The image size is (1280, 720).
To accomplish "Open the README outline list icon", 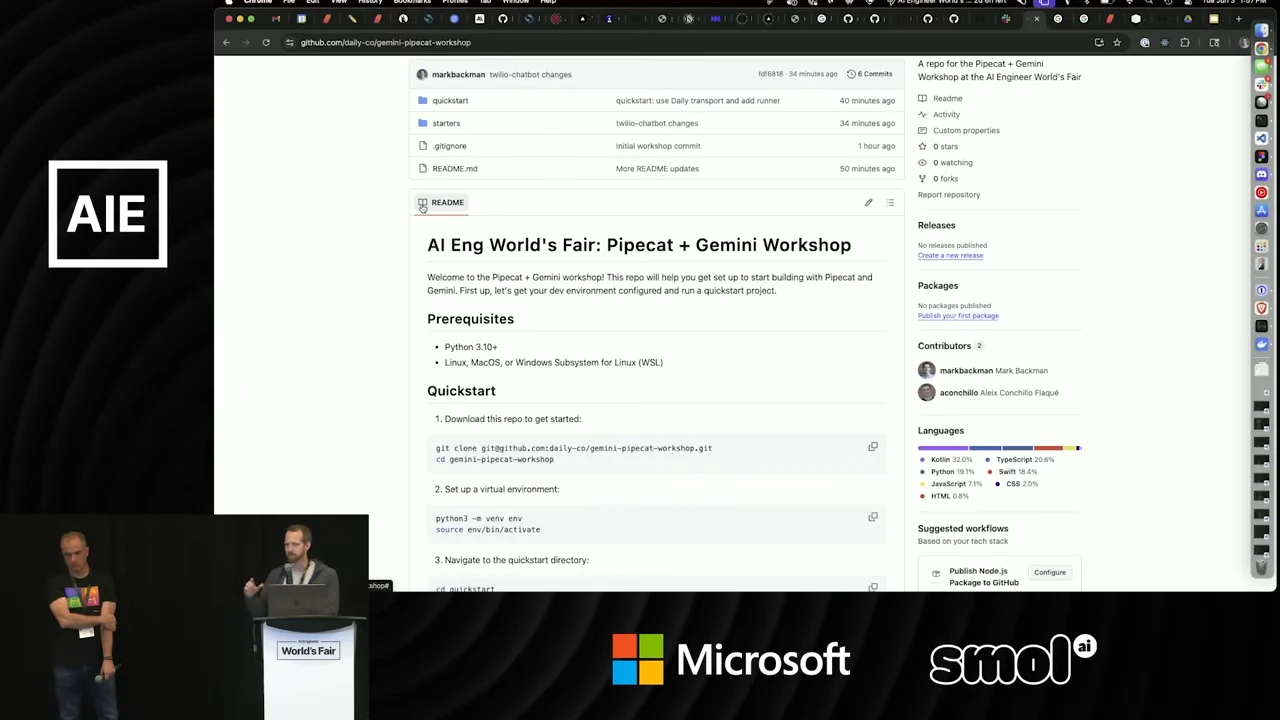I will coord(890,203).
